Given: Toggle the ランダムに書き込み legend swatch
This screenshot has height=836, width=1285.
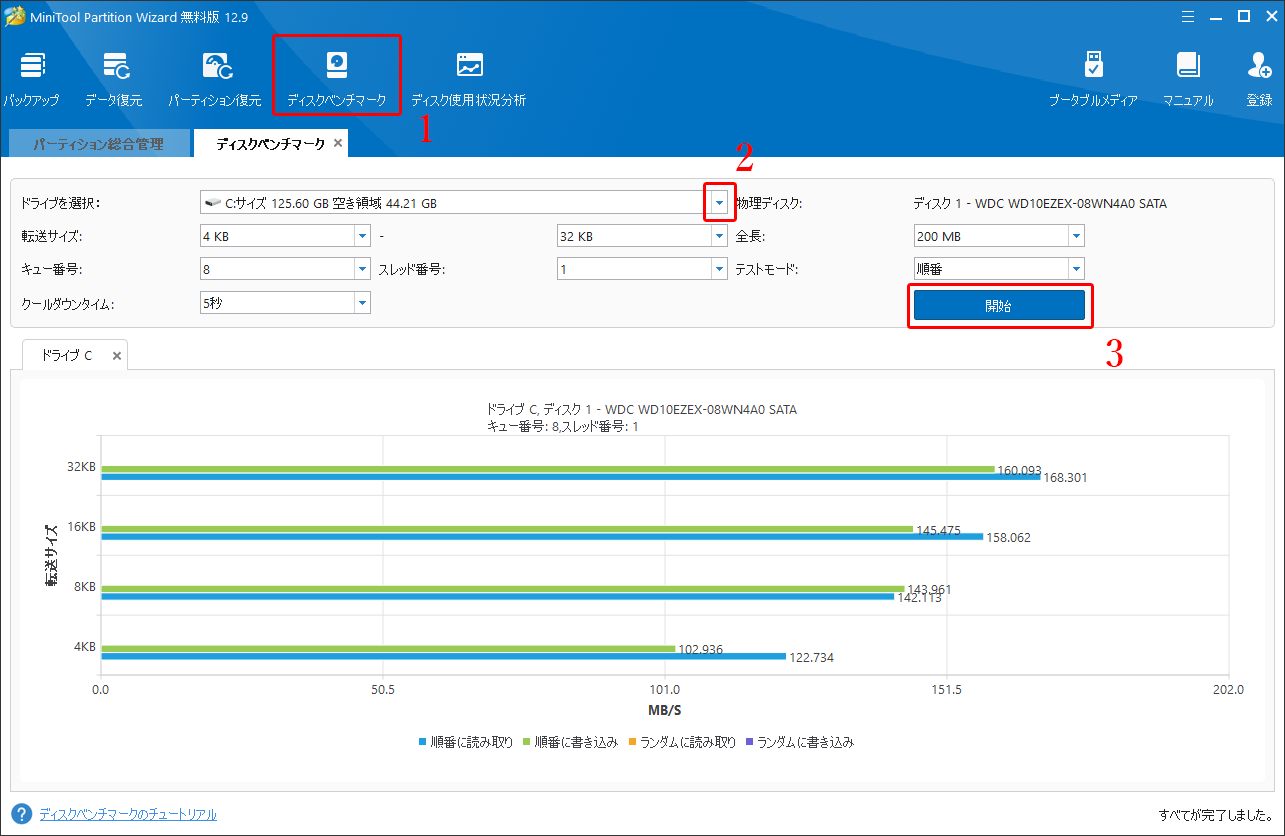Looking at the screenshot, I should click(x=750, y=743).
